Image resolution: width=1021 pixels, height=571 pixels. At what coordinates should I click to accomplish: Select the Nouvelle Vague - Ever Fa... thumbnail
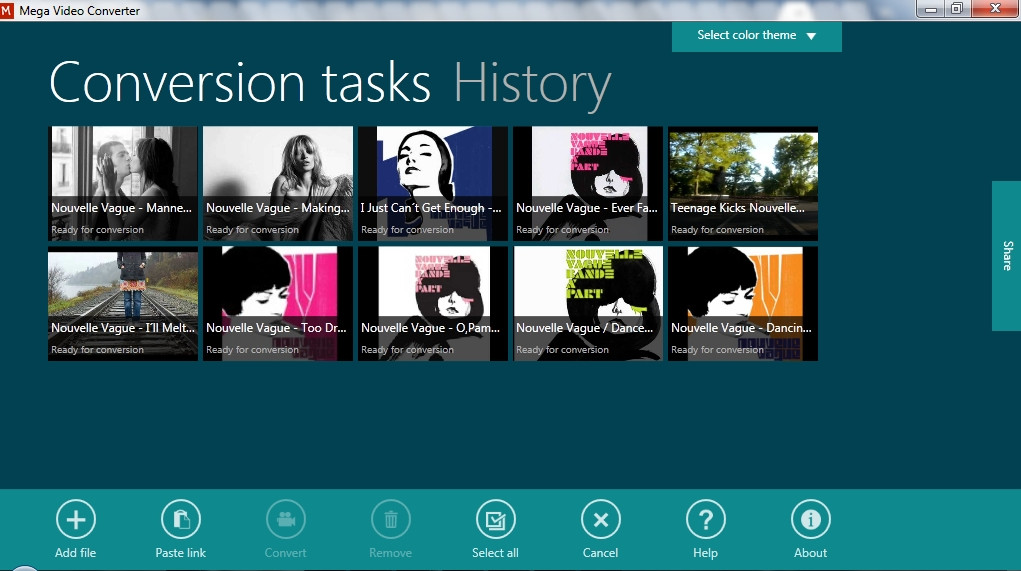click(588, 184)
